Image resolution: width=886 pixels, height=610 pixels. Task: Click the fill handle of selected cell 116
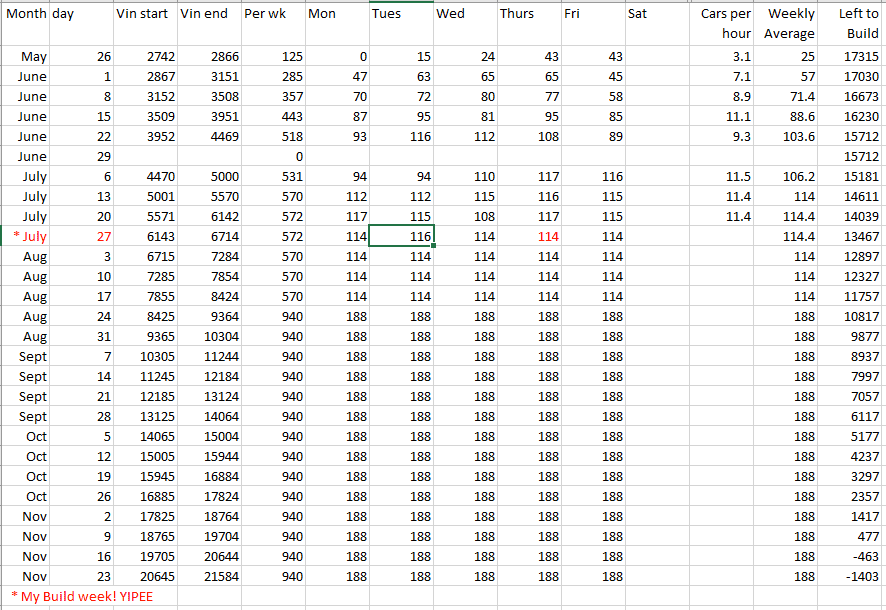point(434,246)
